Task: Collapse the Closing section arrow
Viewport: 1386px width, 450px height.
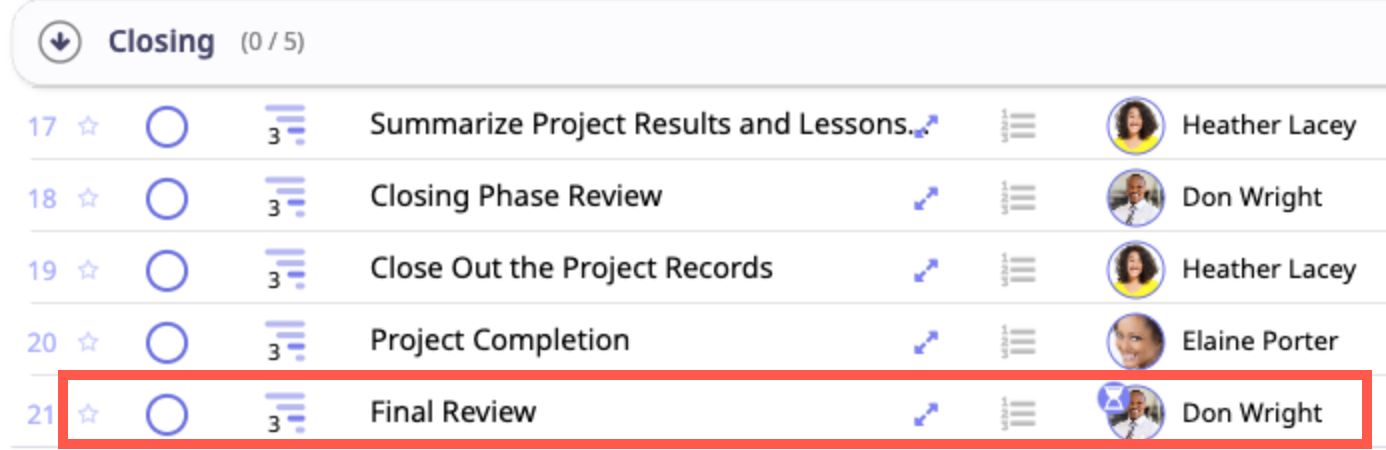Action: (59, 43)
